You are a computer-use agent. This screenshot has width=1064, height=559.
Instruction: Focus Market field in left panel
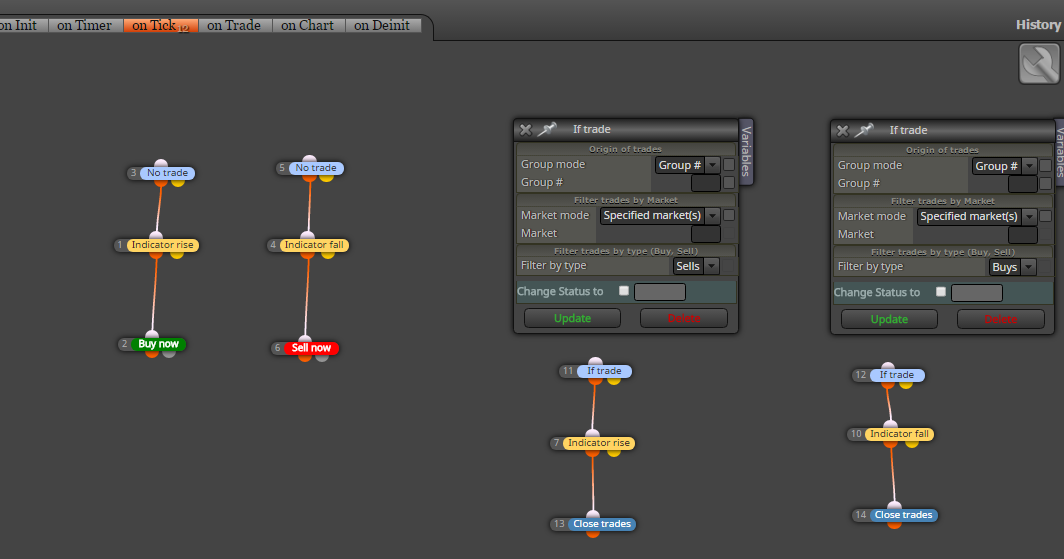point(706,233)
